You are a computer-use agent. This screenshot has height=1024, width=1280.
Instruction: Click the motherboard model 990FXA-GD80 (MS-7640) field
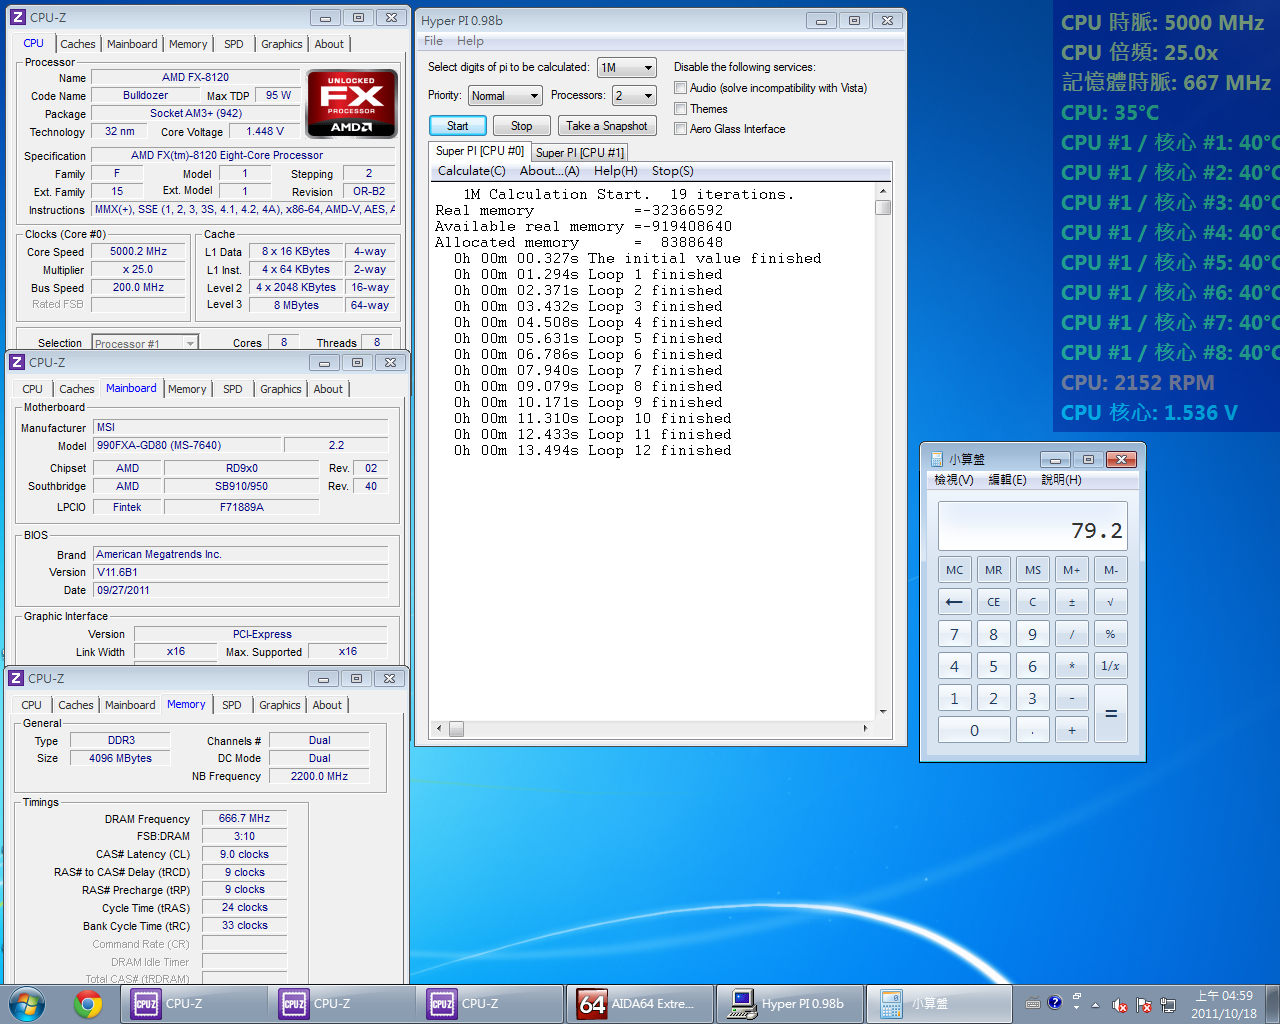tap(187, 445)
